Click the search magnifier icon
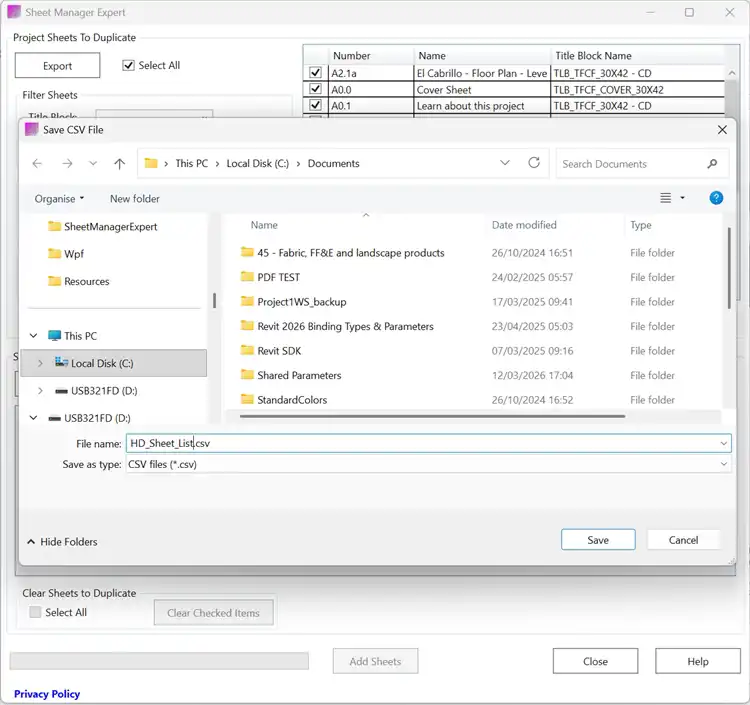The width and height of the screenshot is (750, 705). [x=712, y=164]
